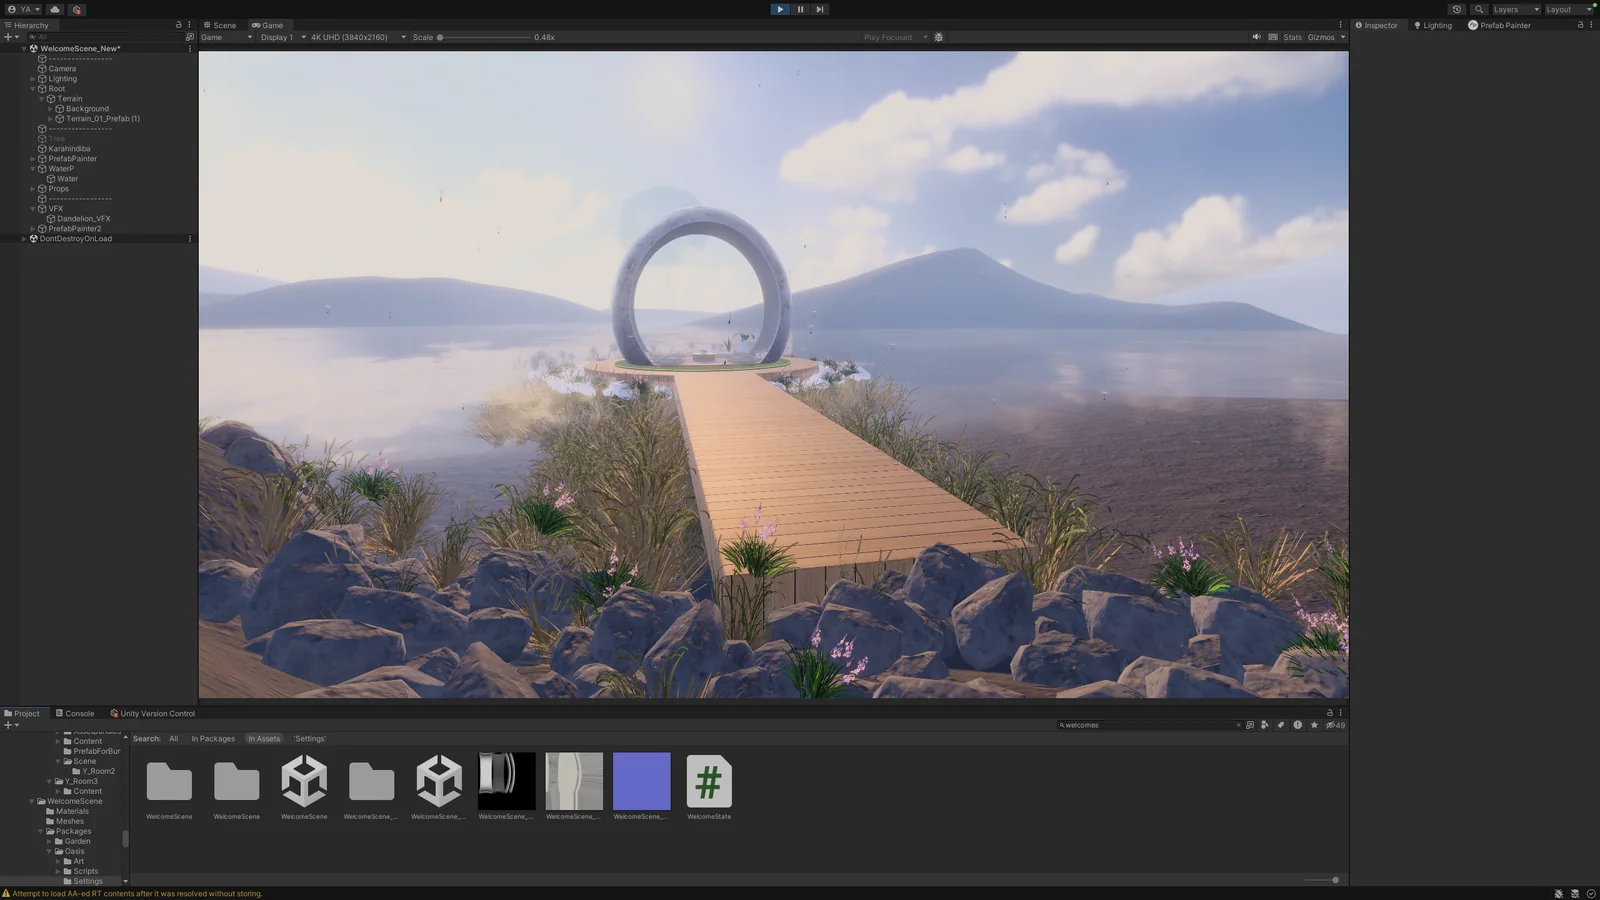The height and width of the screenshot is (900, 1600).
Task: Open the Hierarchy panel options menu
Action: [x=189, y=25]
